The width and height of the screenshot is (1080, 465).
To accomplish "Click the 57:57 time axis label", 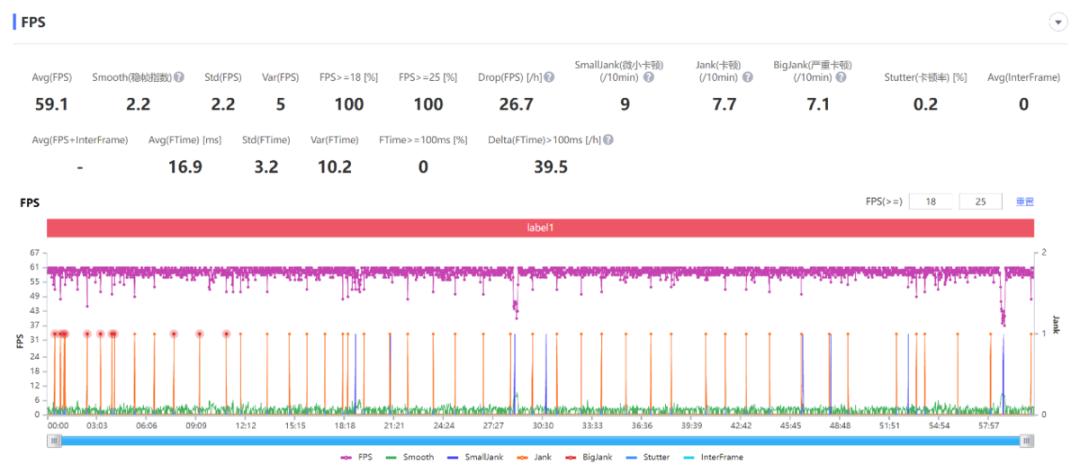I will pos(988,426).
